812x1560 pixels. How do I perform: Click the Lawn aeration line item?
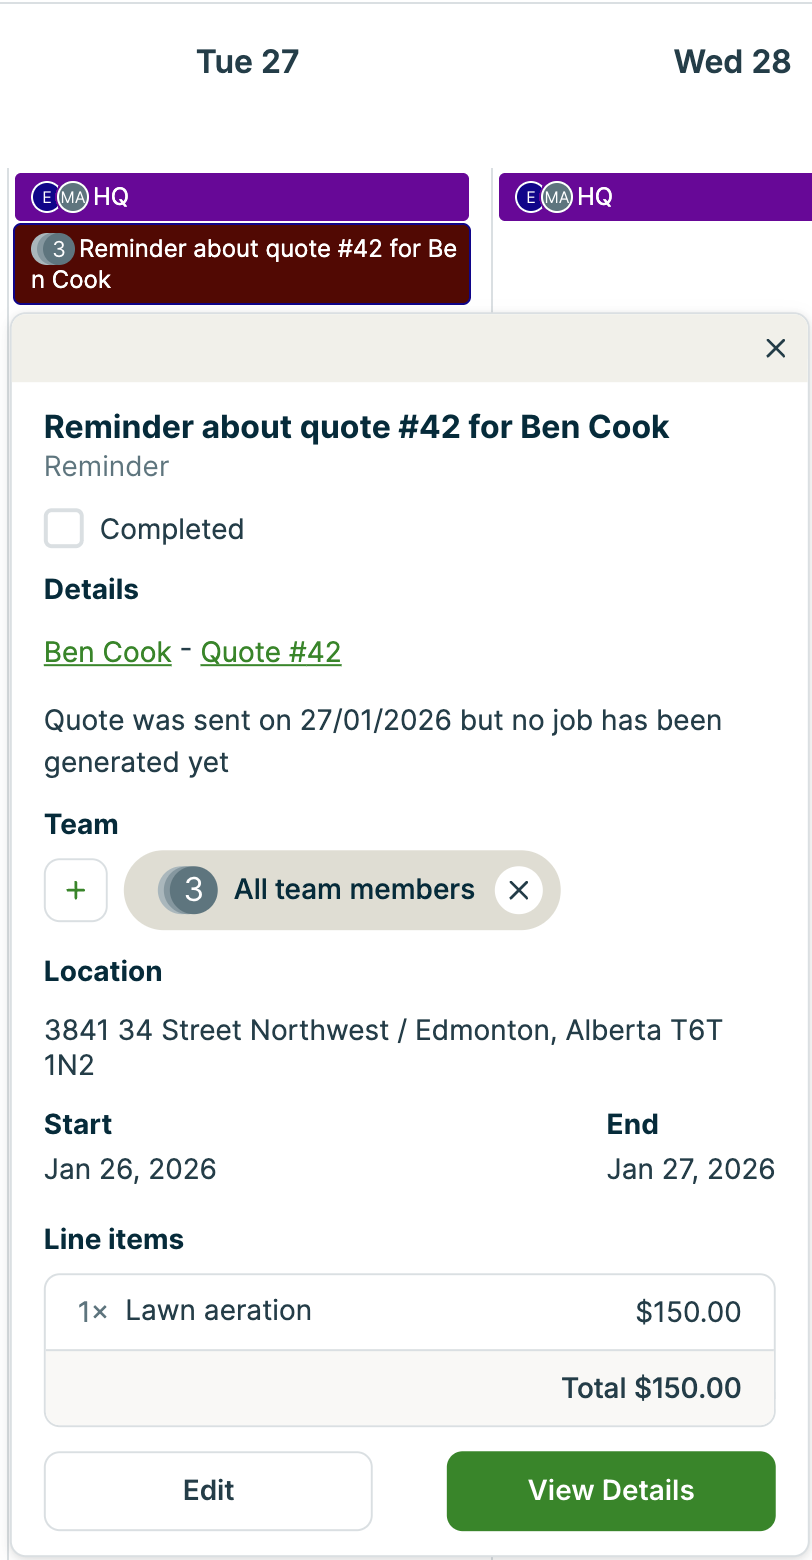[x=409, y=1311]
